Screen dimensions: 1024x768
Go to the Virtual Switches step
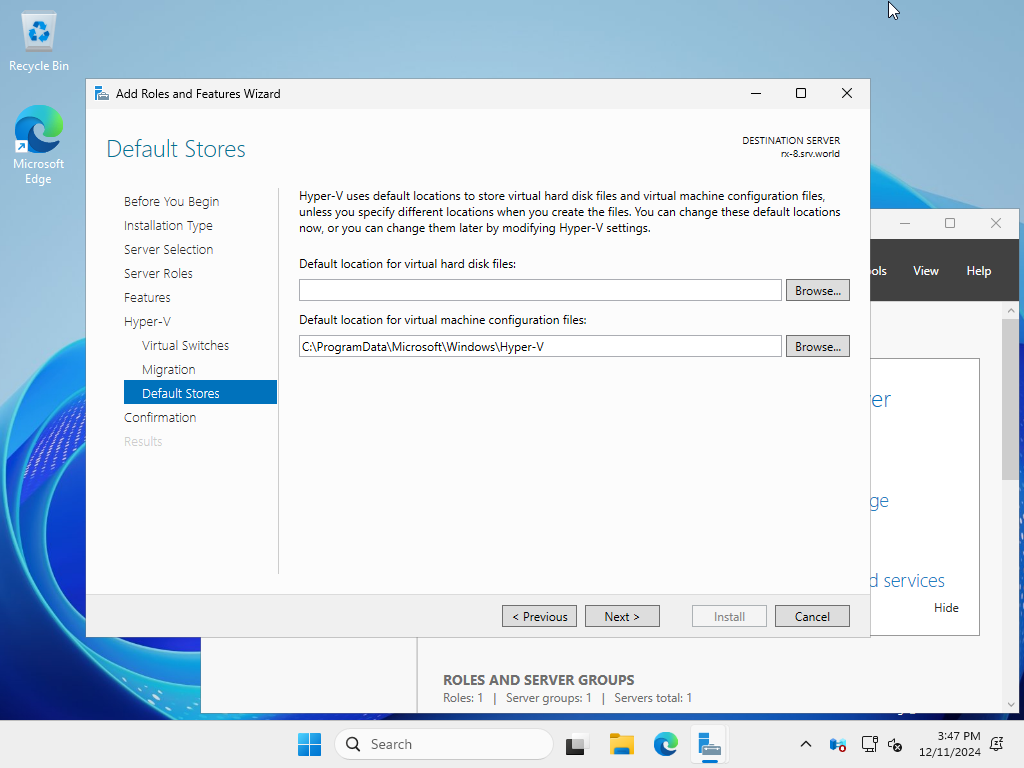point(185,345)
